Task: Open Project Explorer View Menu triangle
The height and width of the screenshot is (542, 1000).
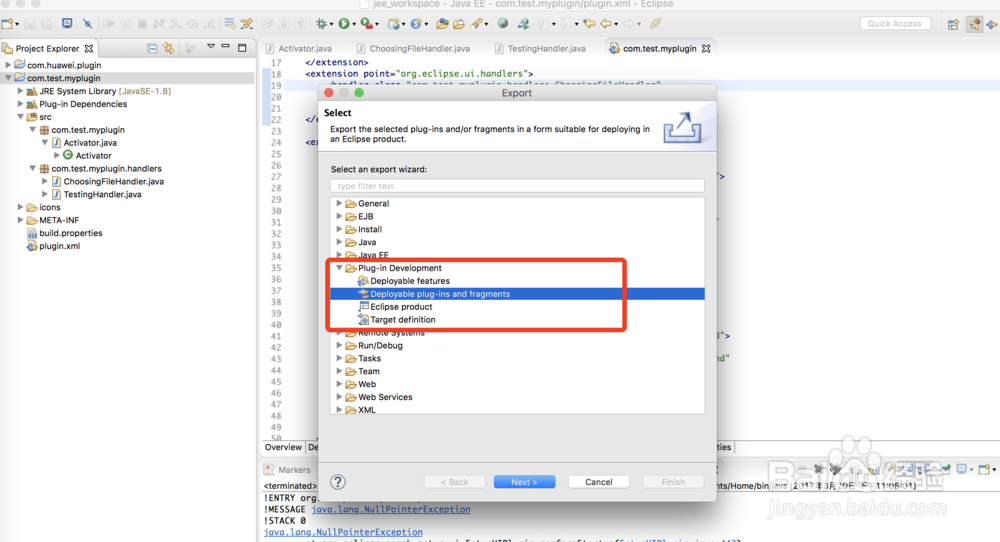Action: coord(210,47)
